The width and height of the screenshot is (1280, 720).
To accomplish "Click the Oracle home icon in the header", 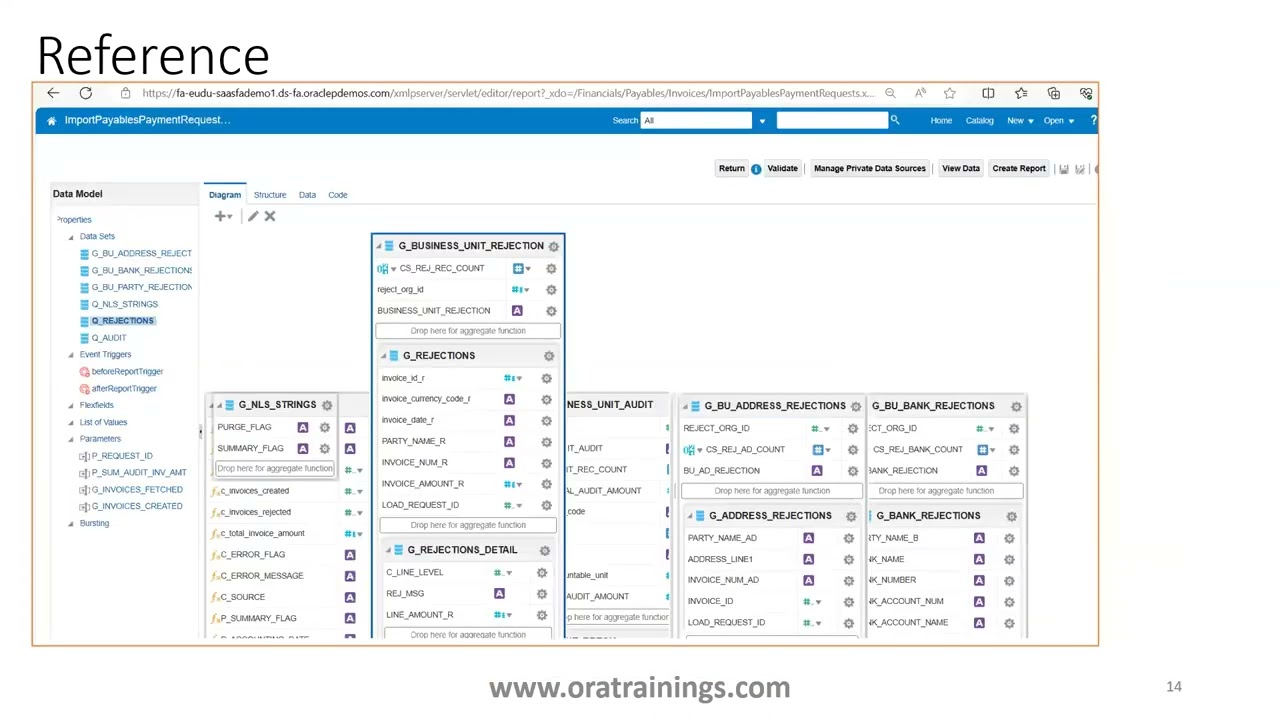I will coord(51,120).
